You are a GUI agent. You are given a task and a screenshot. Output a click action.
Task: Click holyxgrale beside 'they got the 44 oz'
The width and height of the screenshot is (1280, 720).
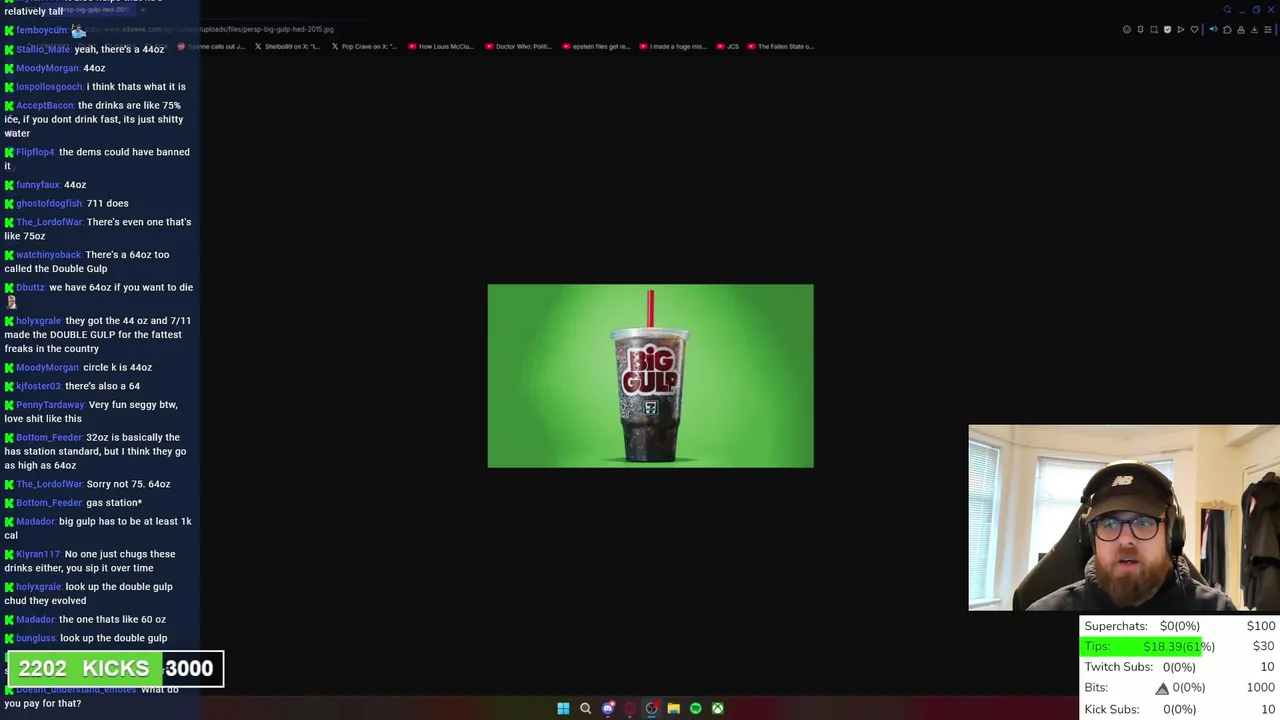coord(39,321)
